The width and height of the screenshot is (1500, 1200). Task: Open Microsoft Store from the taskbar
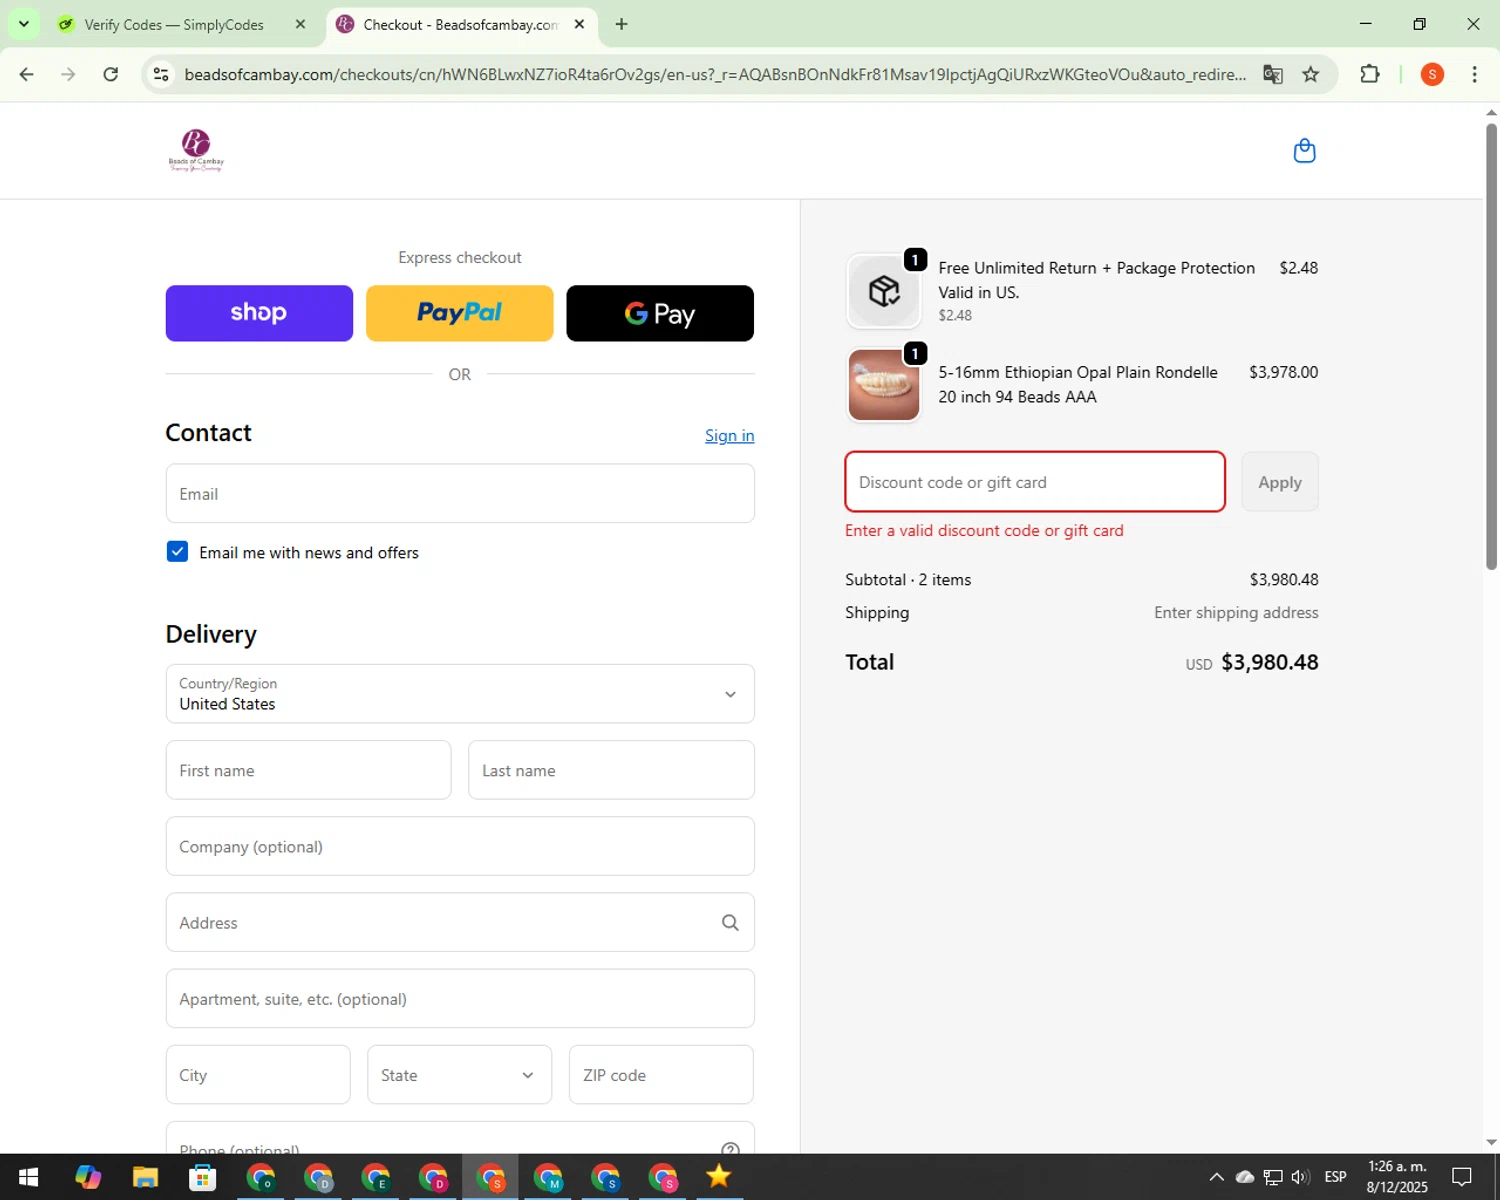coord(203,1177)
